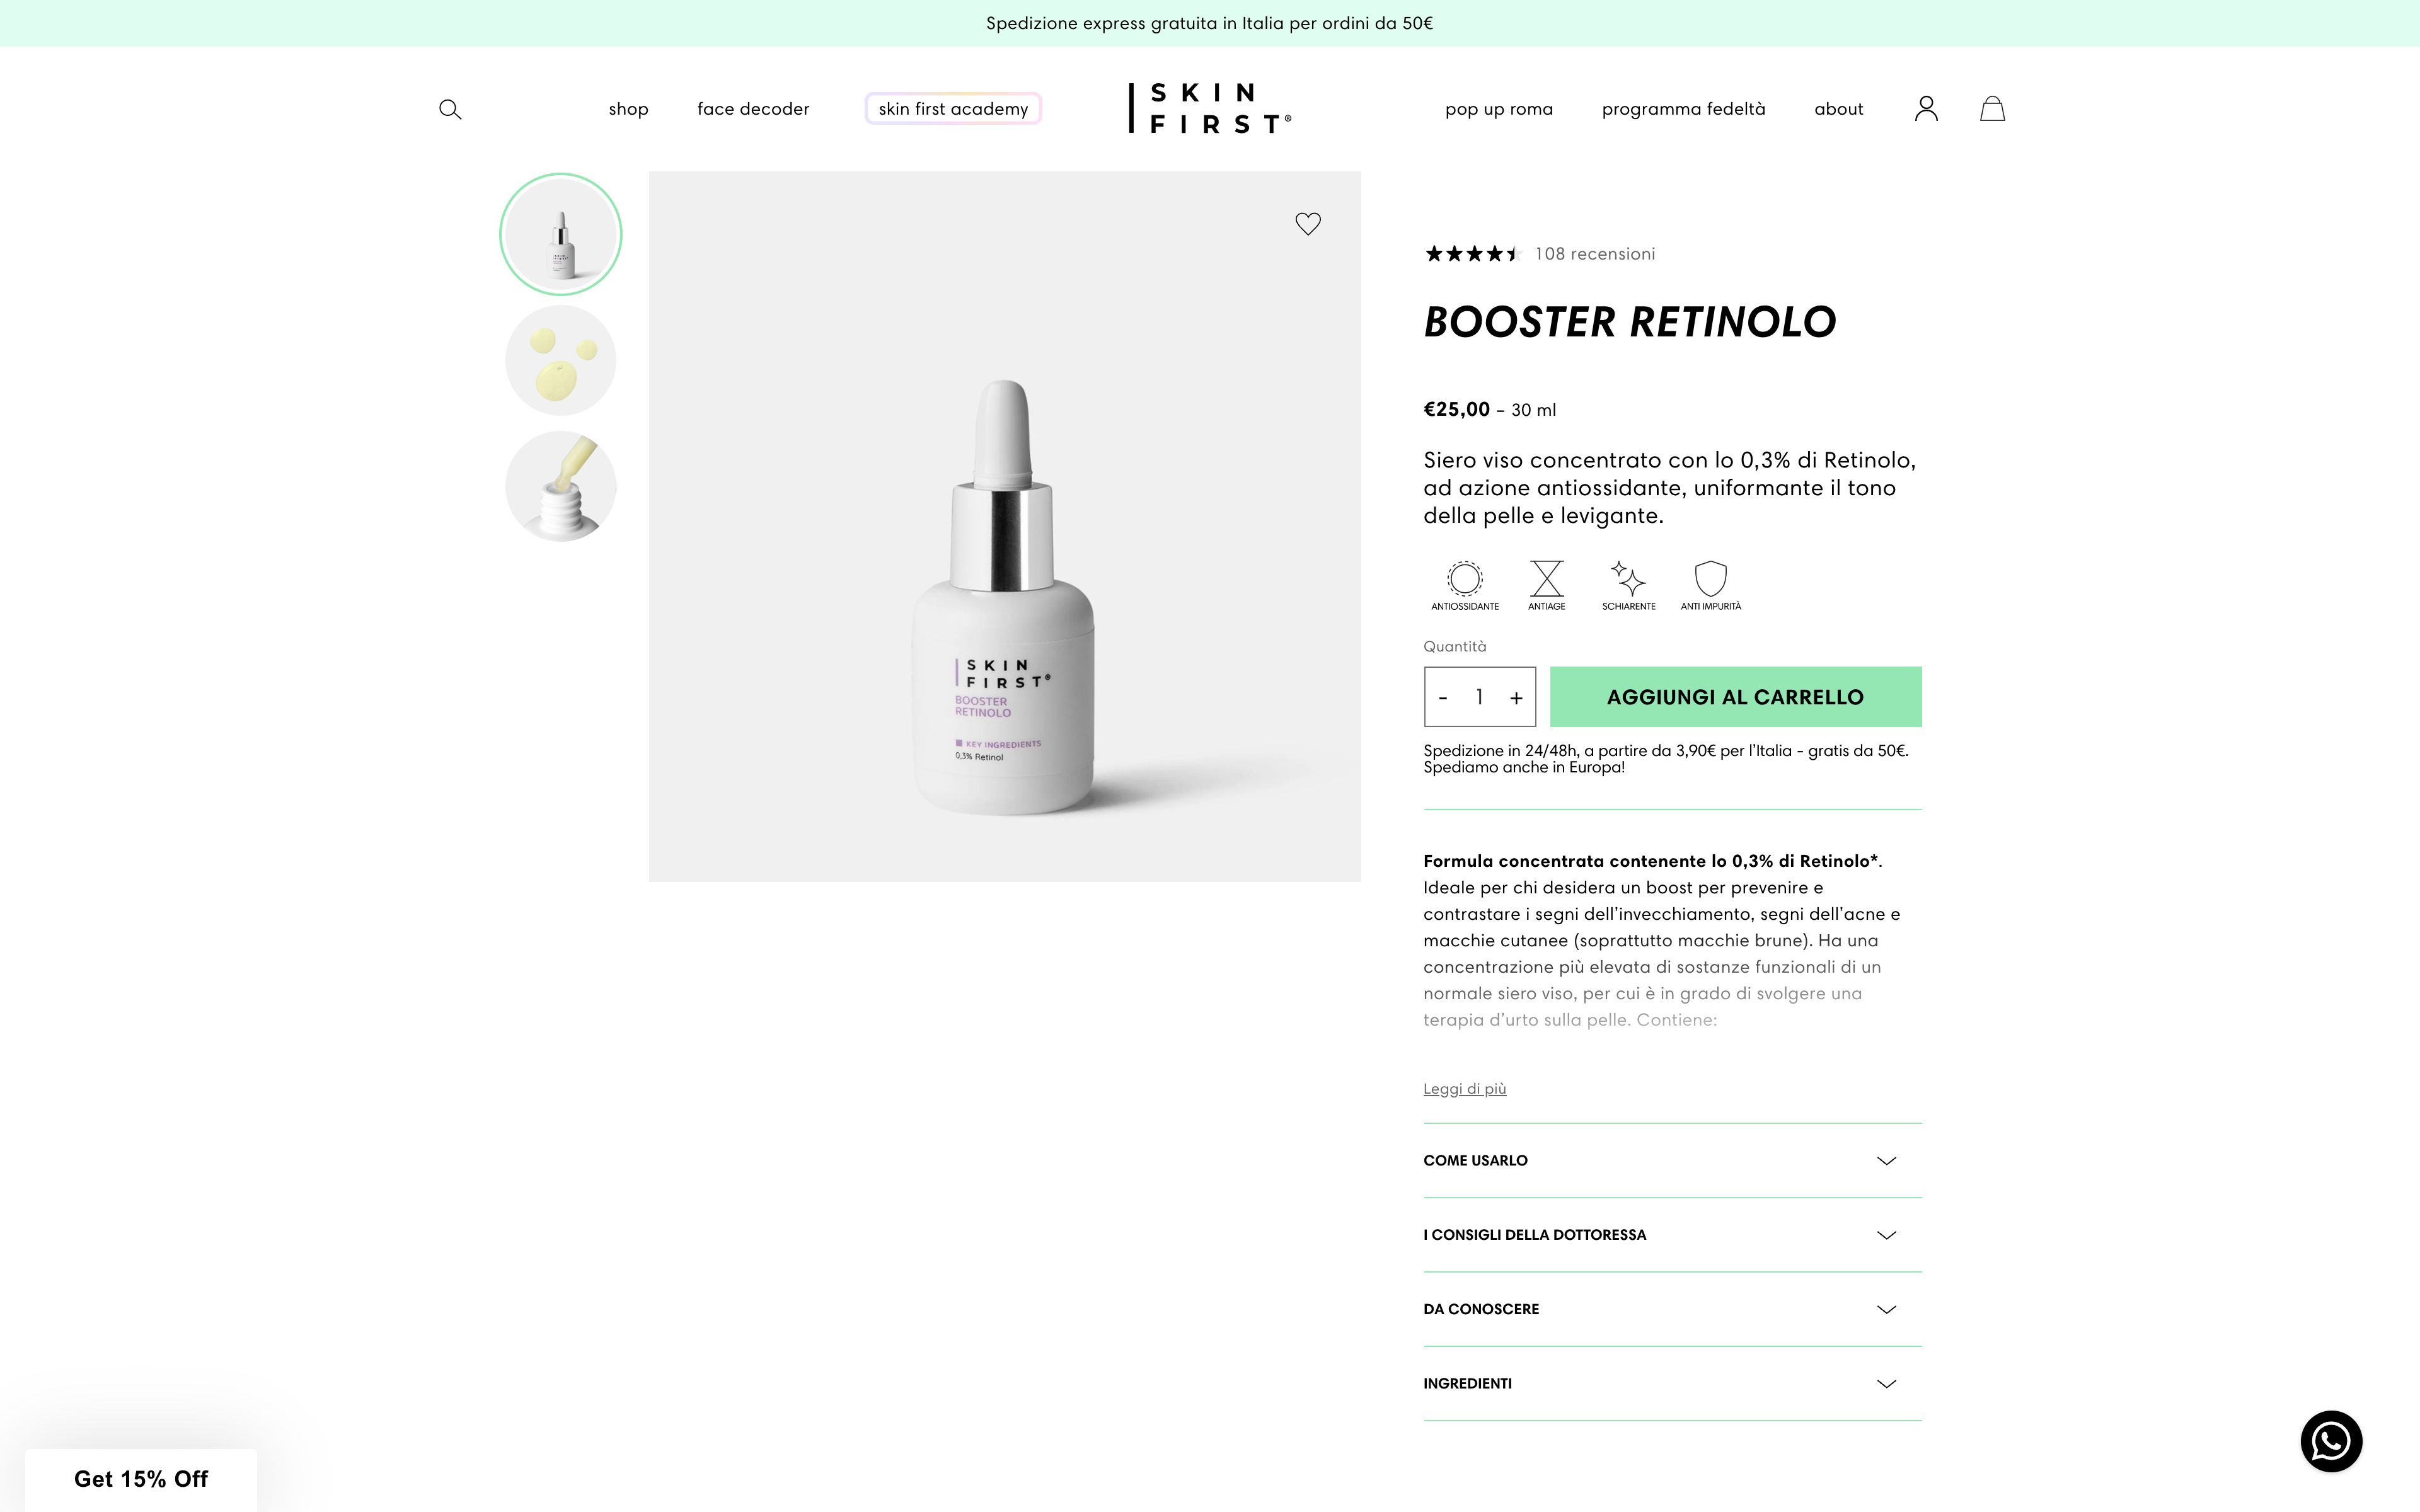This screenshot has width=2420, height=1512.
Task: Click the Schiarente sparkle icon
Action: (1628, 578)
